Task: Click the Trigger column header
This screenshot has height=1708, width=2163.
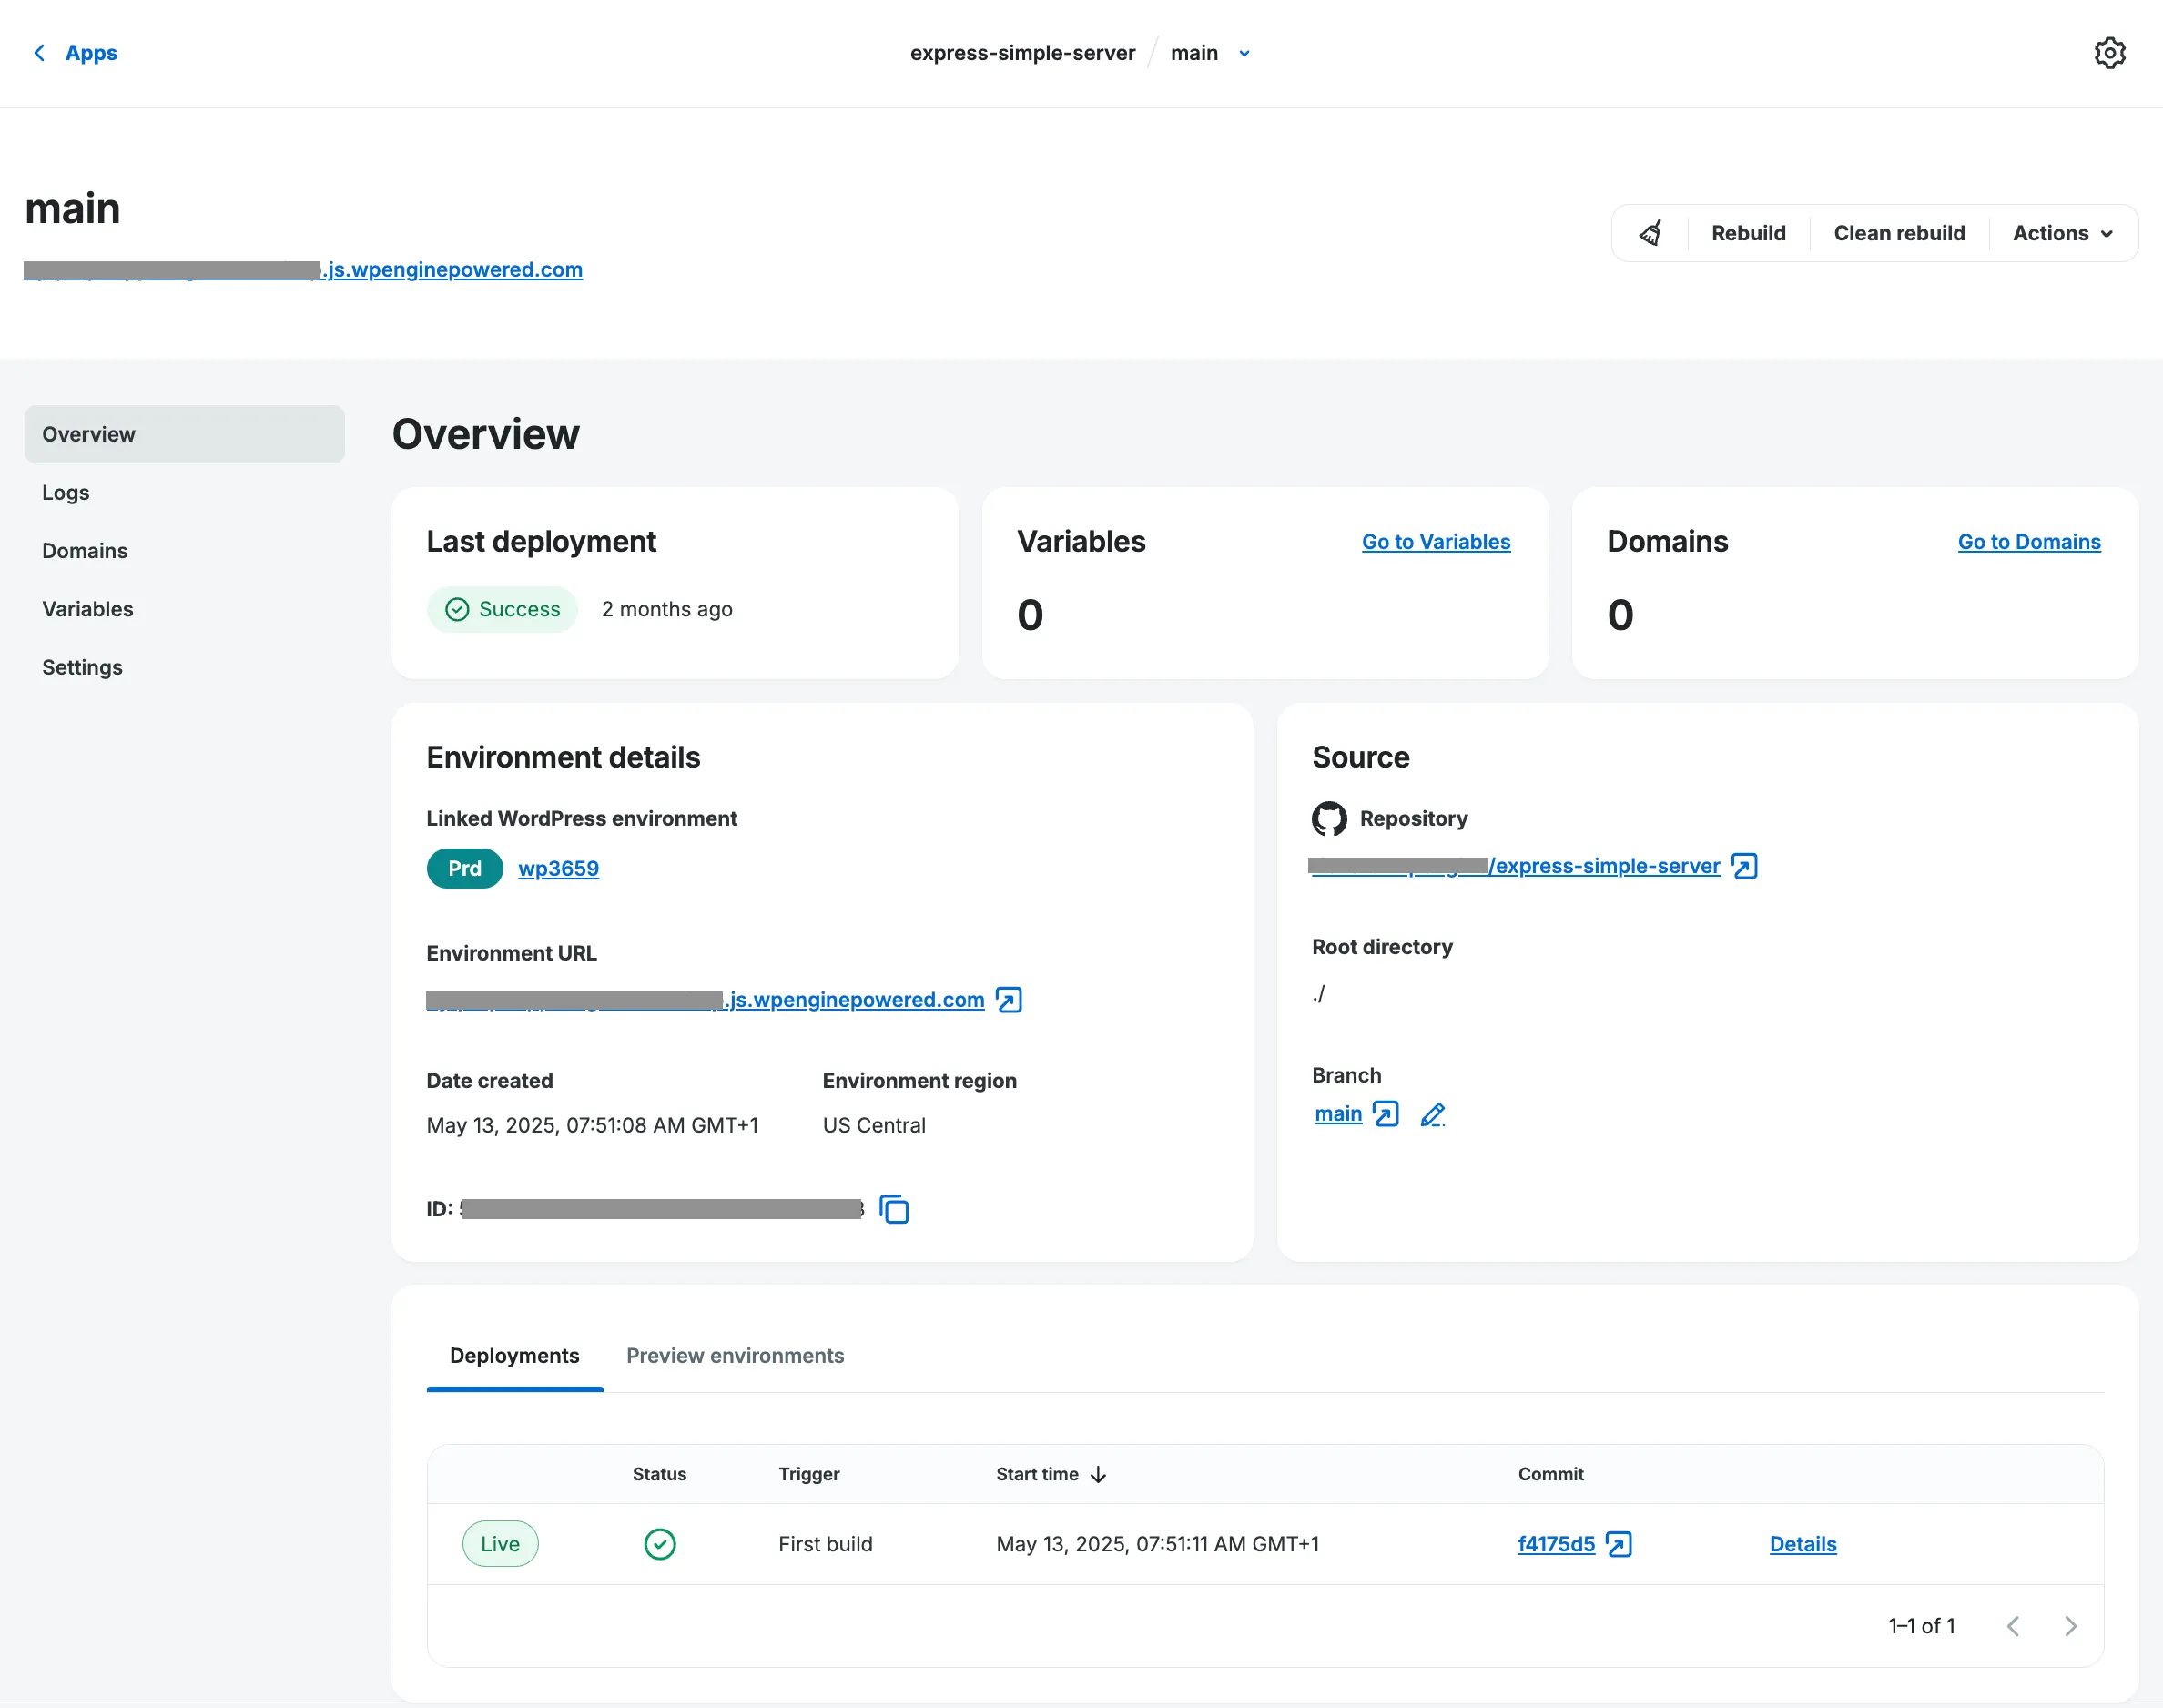Action: coord(809,1474)
